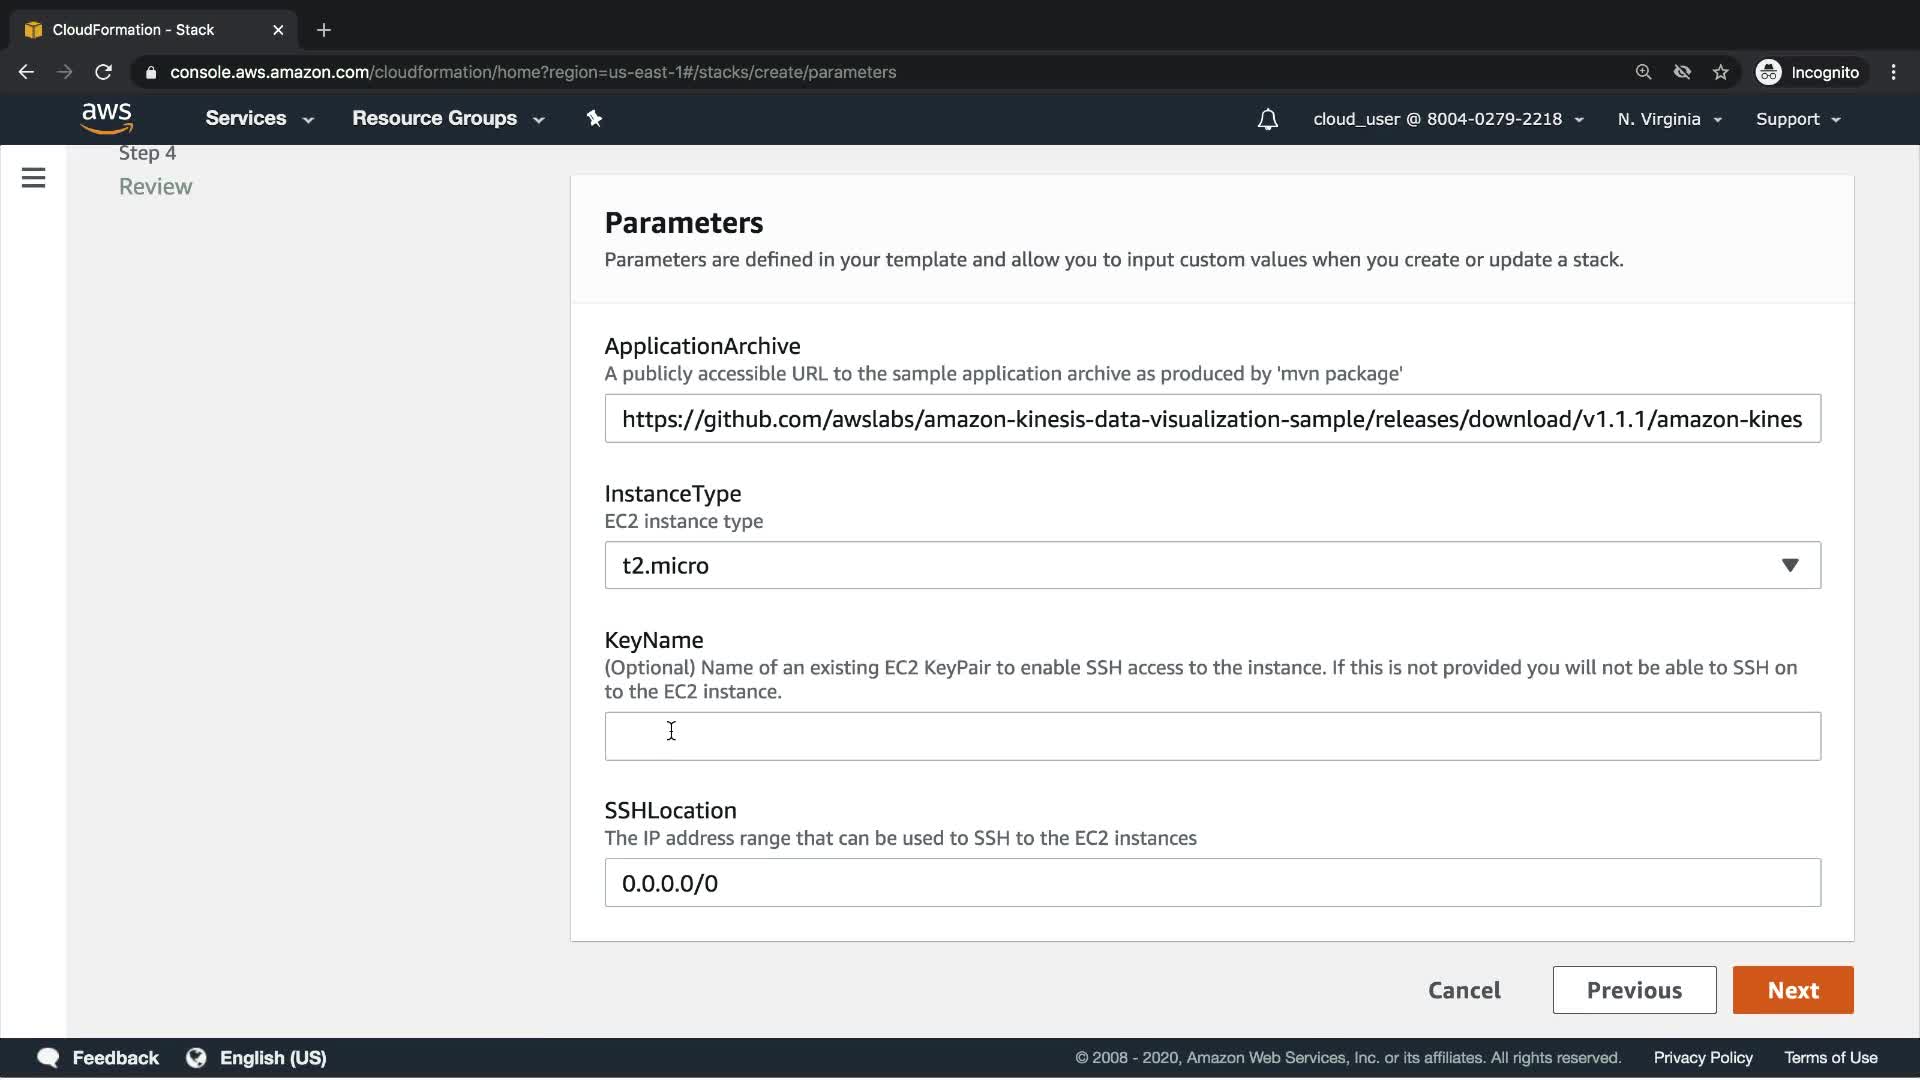The width and height of the screenshot is (1920, 1080).
Task: Open a new browser tab
Action: coord(323,30)
